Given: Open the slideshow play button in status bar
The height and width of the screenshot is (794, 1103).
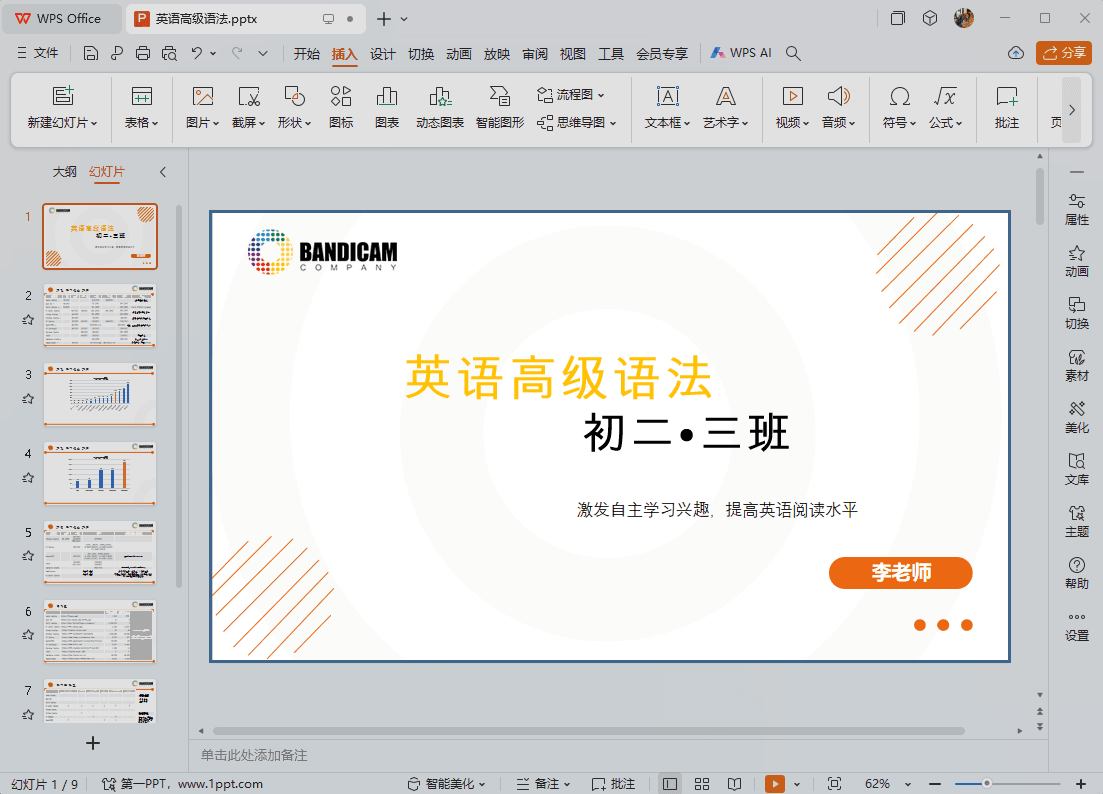Looking at the screenshot, I should coord(775,783).
